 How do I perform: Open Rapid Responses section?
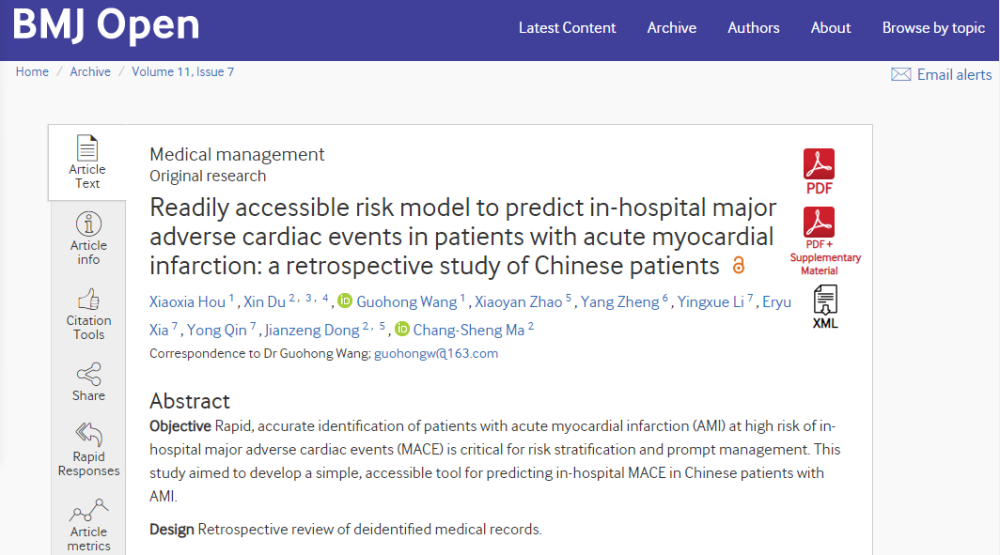coord(89,450)
